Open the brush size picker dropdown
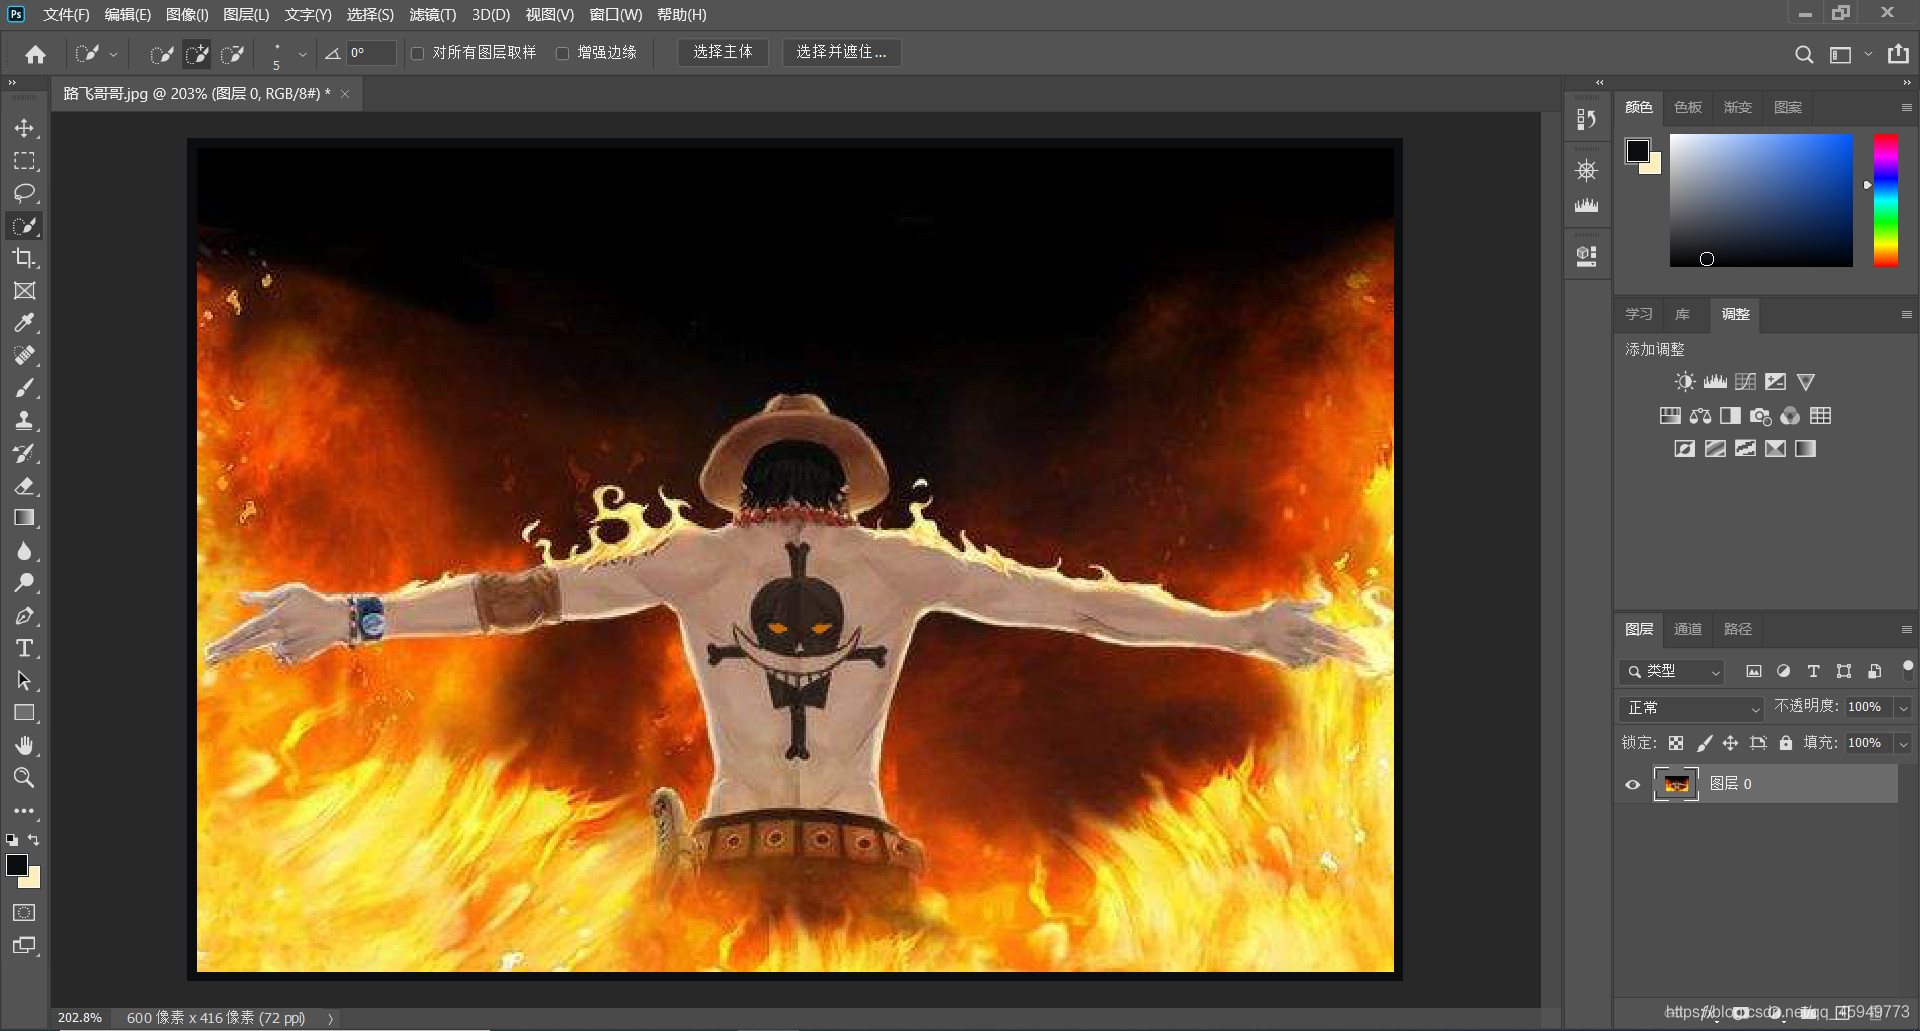Image resolution: width=1920 pixels, height=1031 pixels. pyautogui.click(x=302, y=54)
